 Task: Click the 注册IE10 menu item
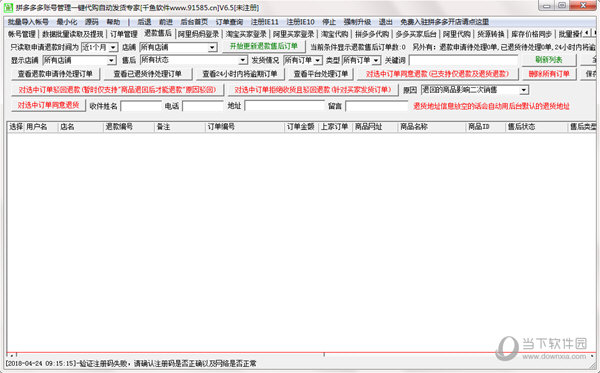click(x=300, y=22)
